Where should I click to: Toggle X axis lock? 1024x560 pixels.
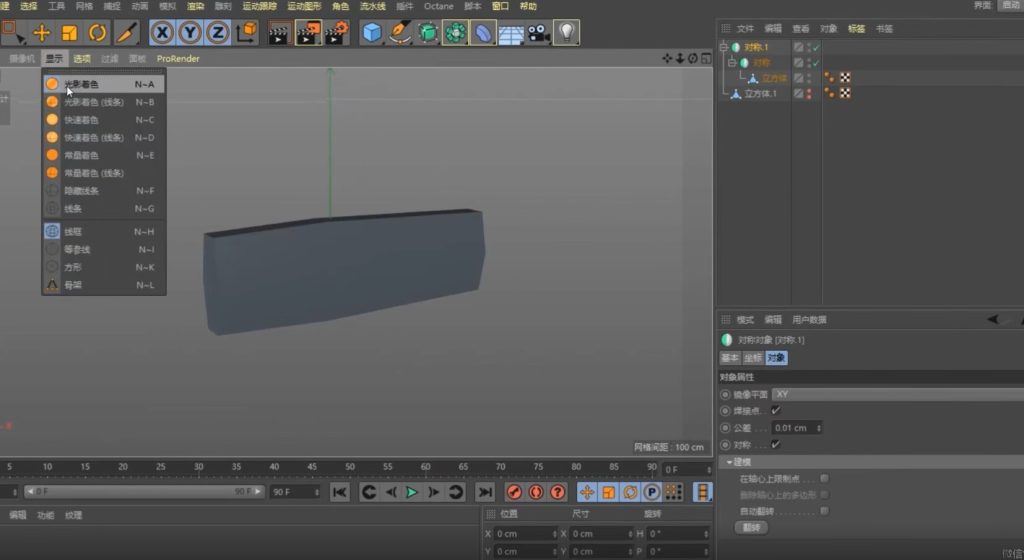pyautogui.click(x=162, y=32)
